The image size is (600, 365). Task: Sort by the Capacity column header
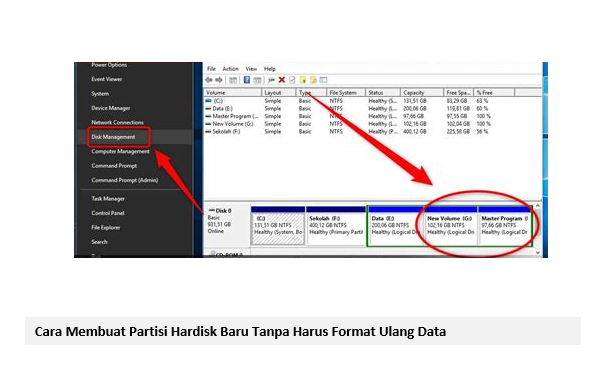tap(422, 93)
